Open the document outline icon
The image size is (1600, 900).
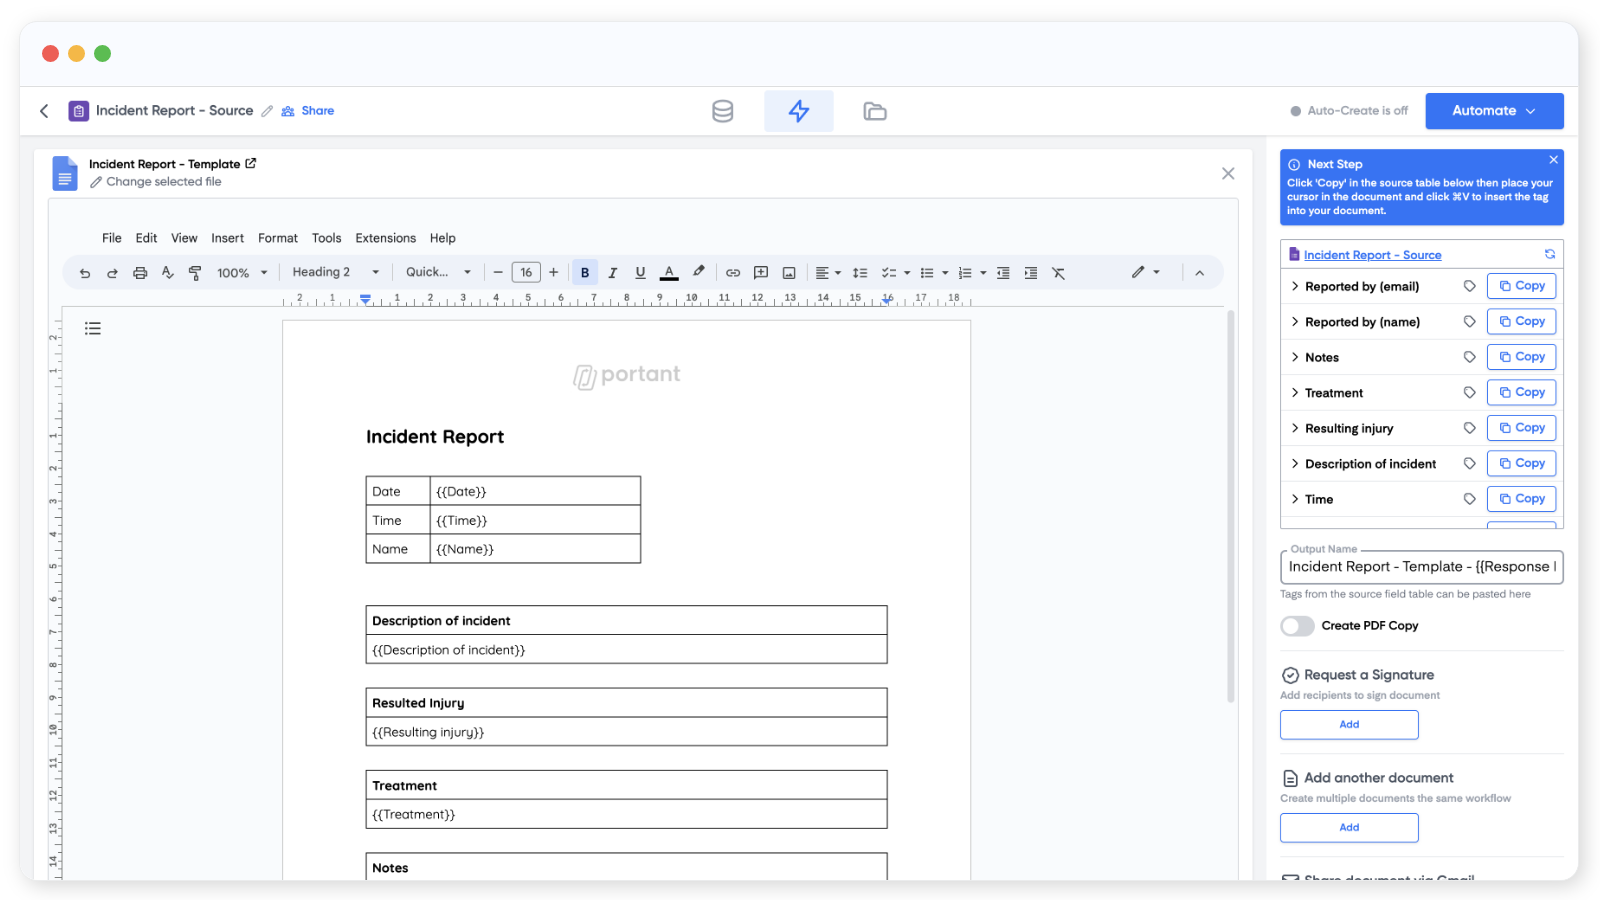(x=93, y=328)
